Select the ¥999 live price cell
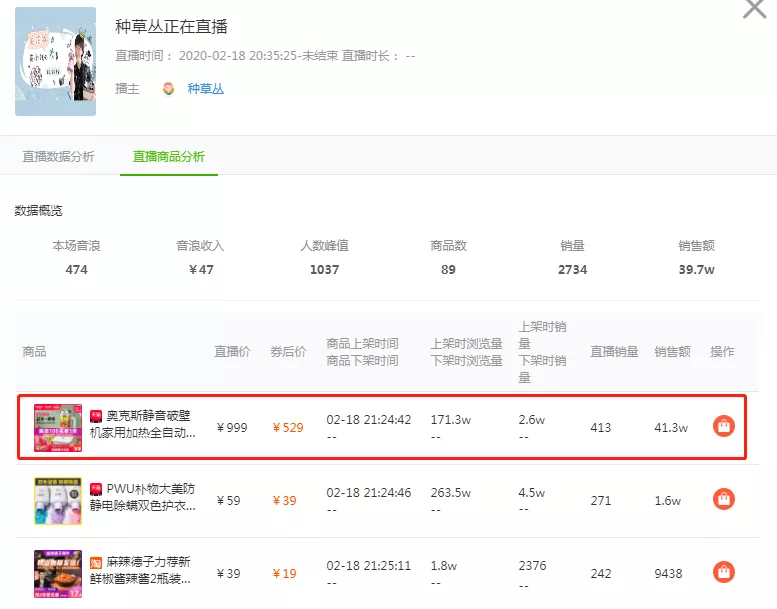 (x=232, y=428)
